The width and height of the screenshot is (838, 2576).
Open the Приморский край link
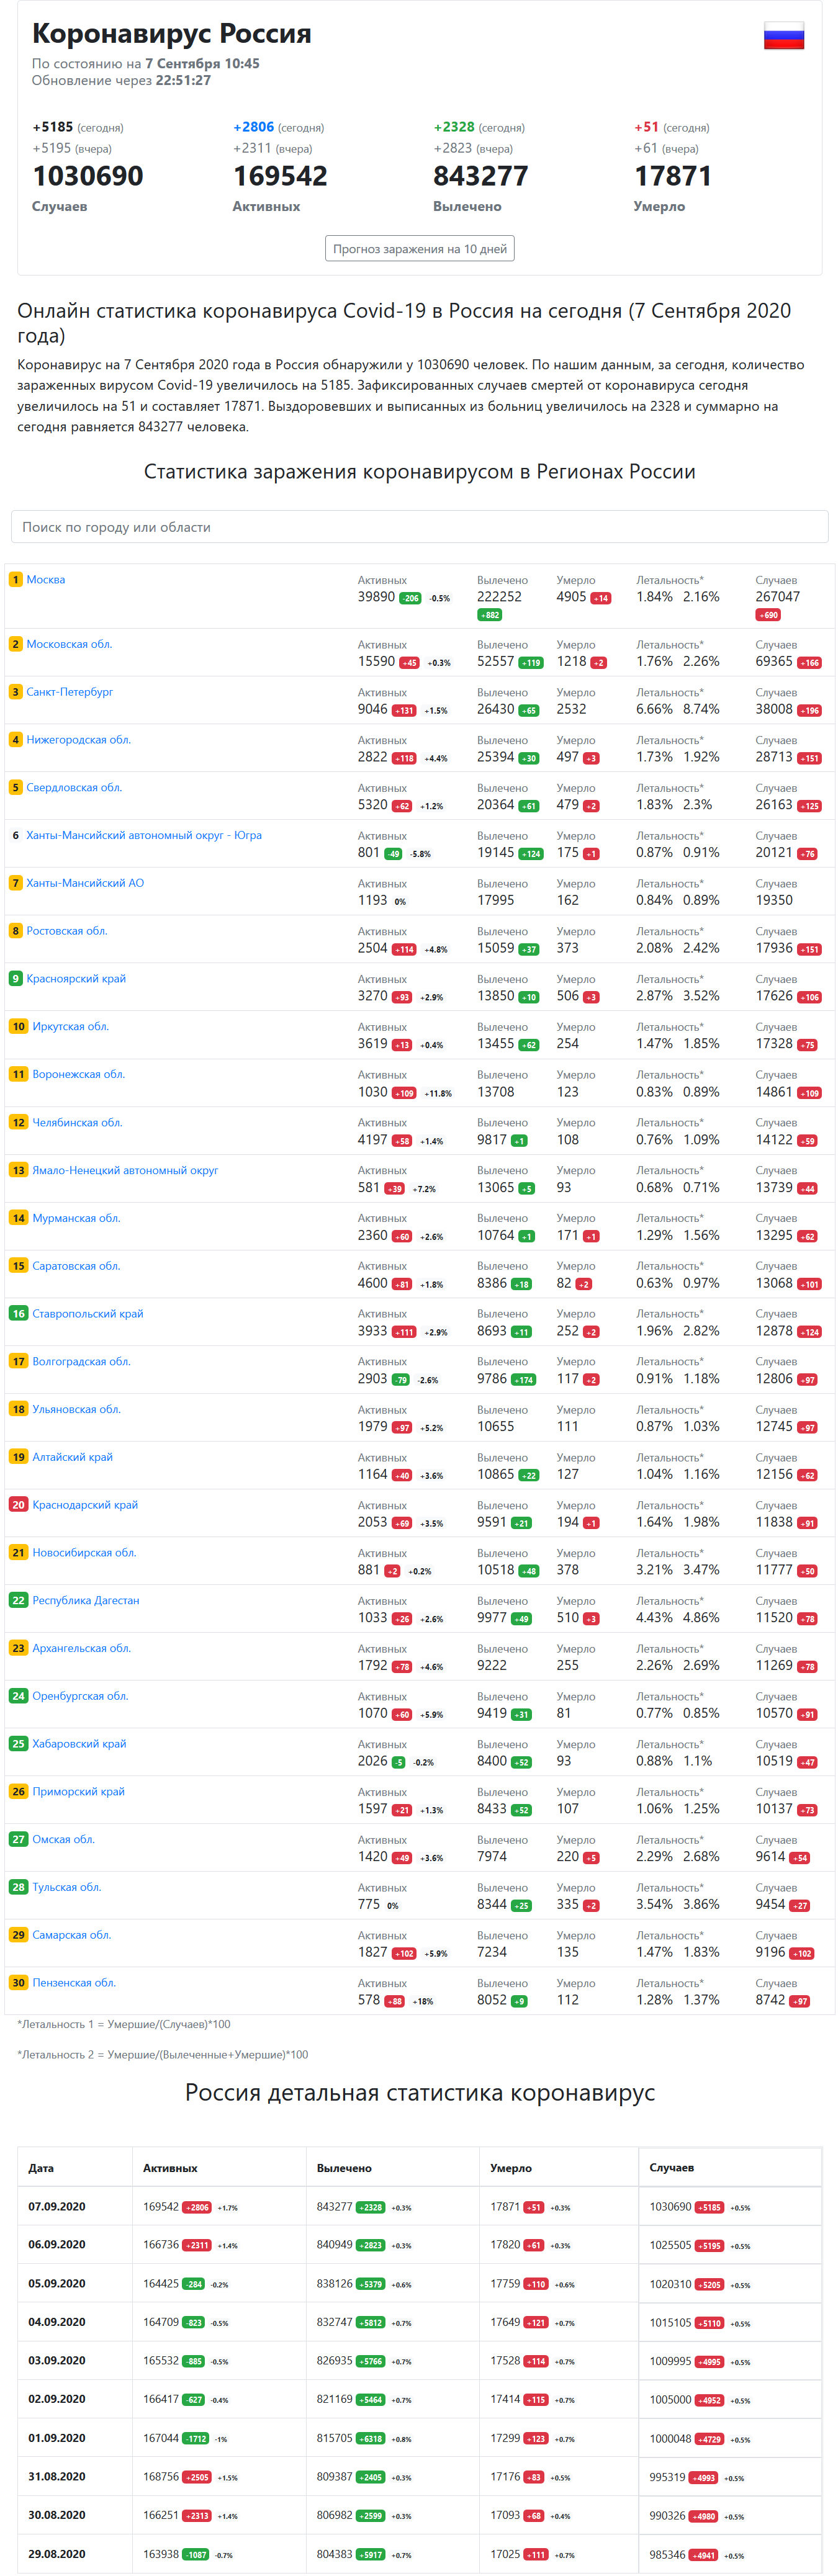[78, 1792]
